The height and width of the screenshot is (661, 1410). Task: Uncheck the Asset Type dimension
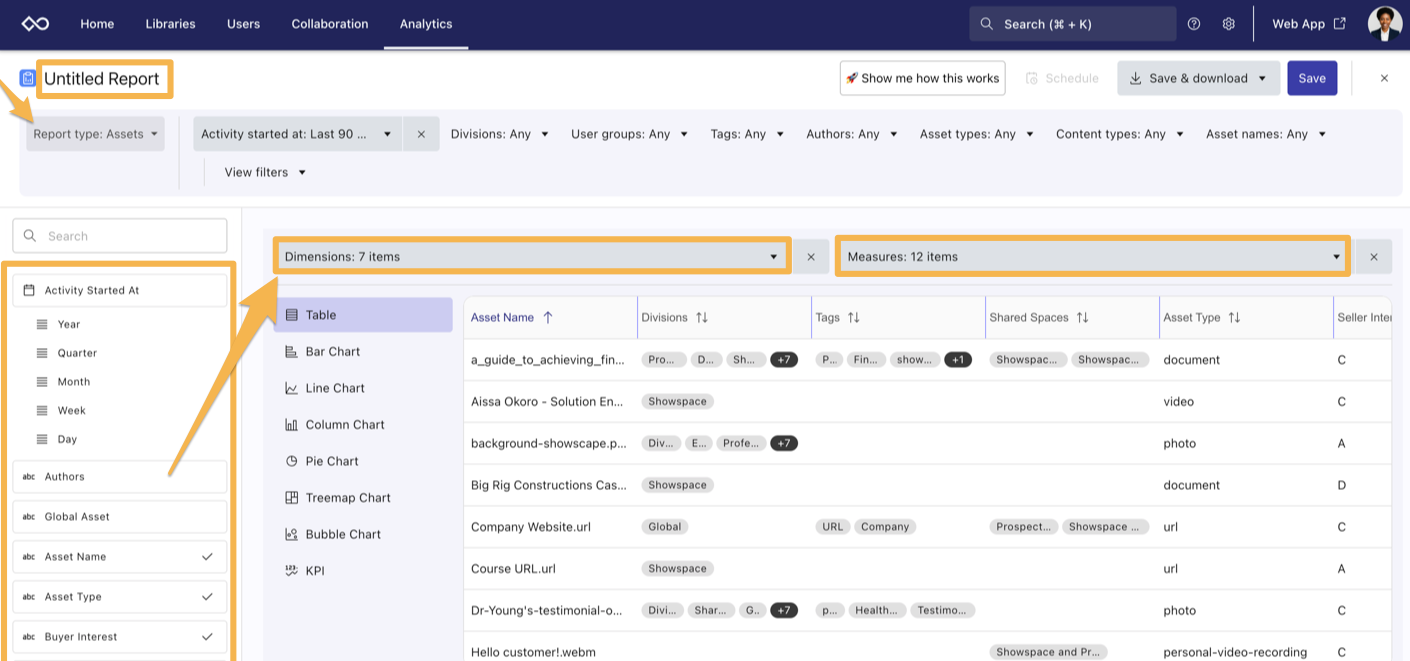207,597
